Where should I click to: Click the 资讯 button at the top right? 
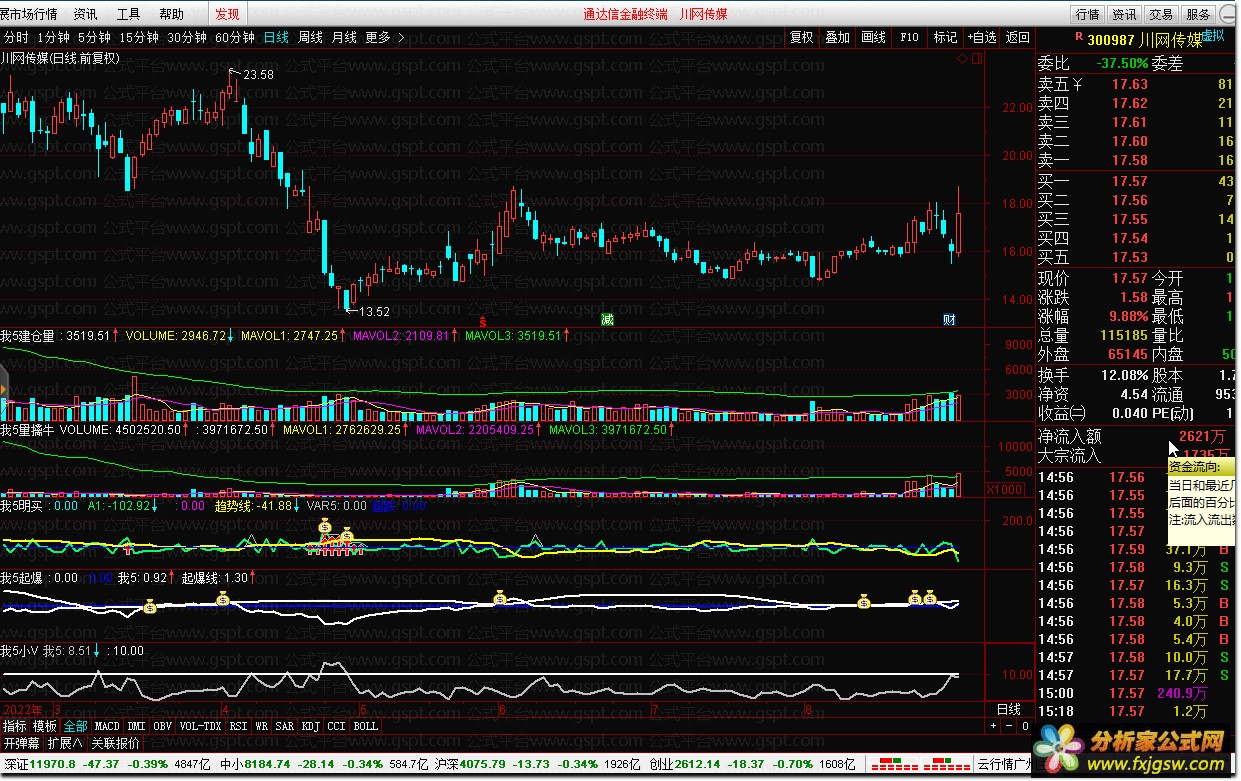click(1125, 14)
